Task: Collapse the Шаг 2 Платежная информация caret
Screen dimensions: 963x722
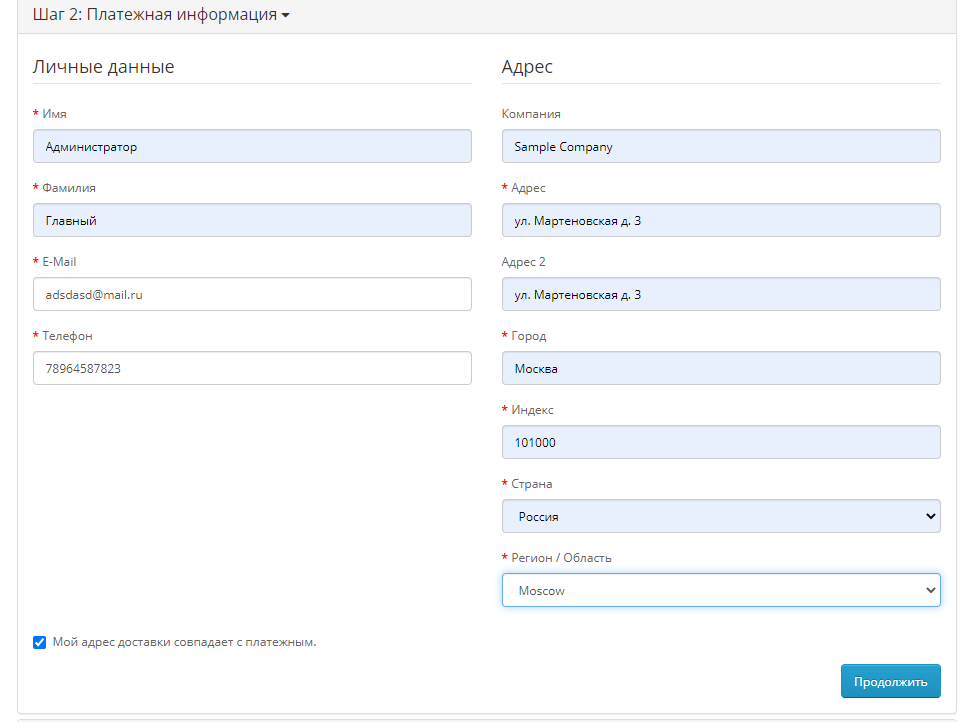Action: tap(286, 15)
